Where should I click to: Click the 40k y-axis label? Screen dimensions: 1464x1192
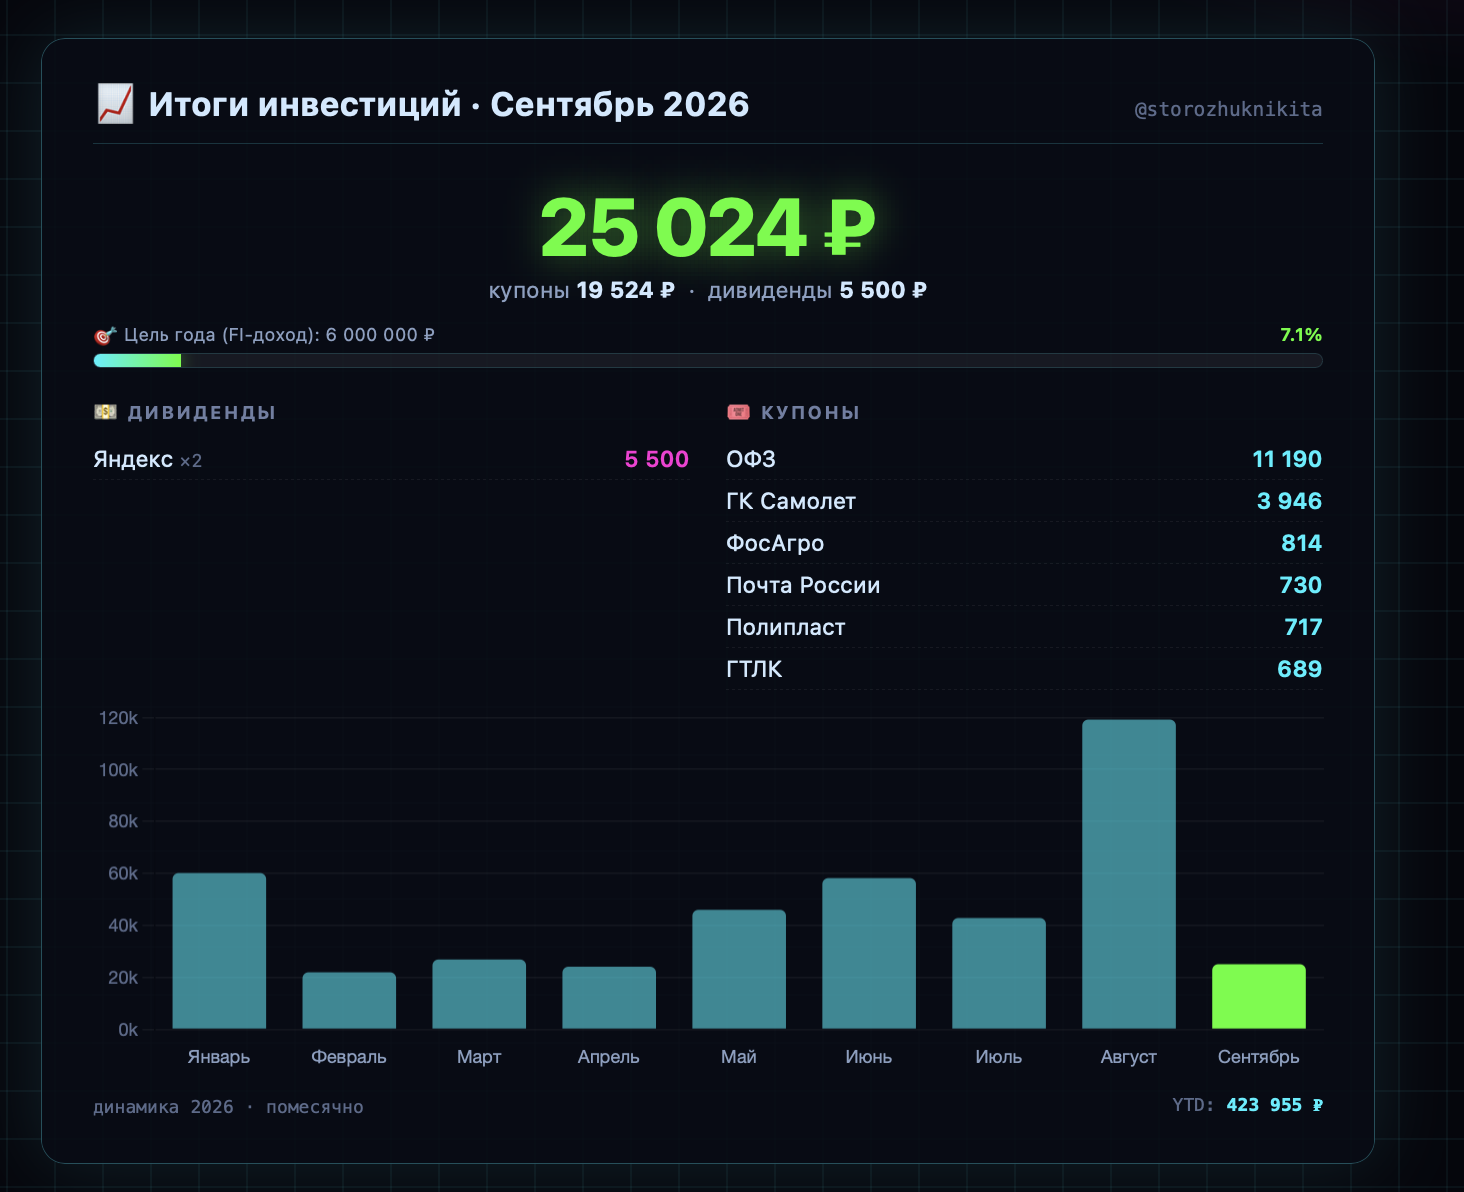[123, 925]
